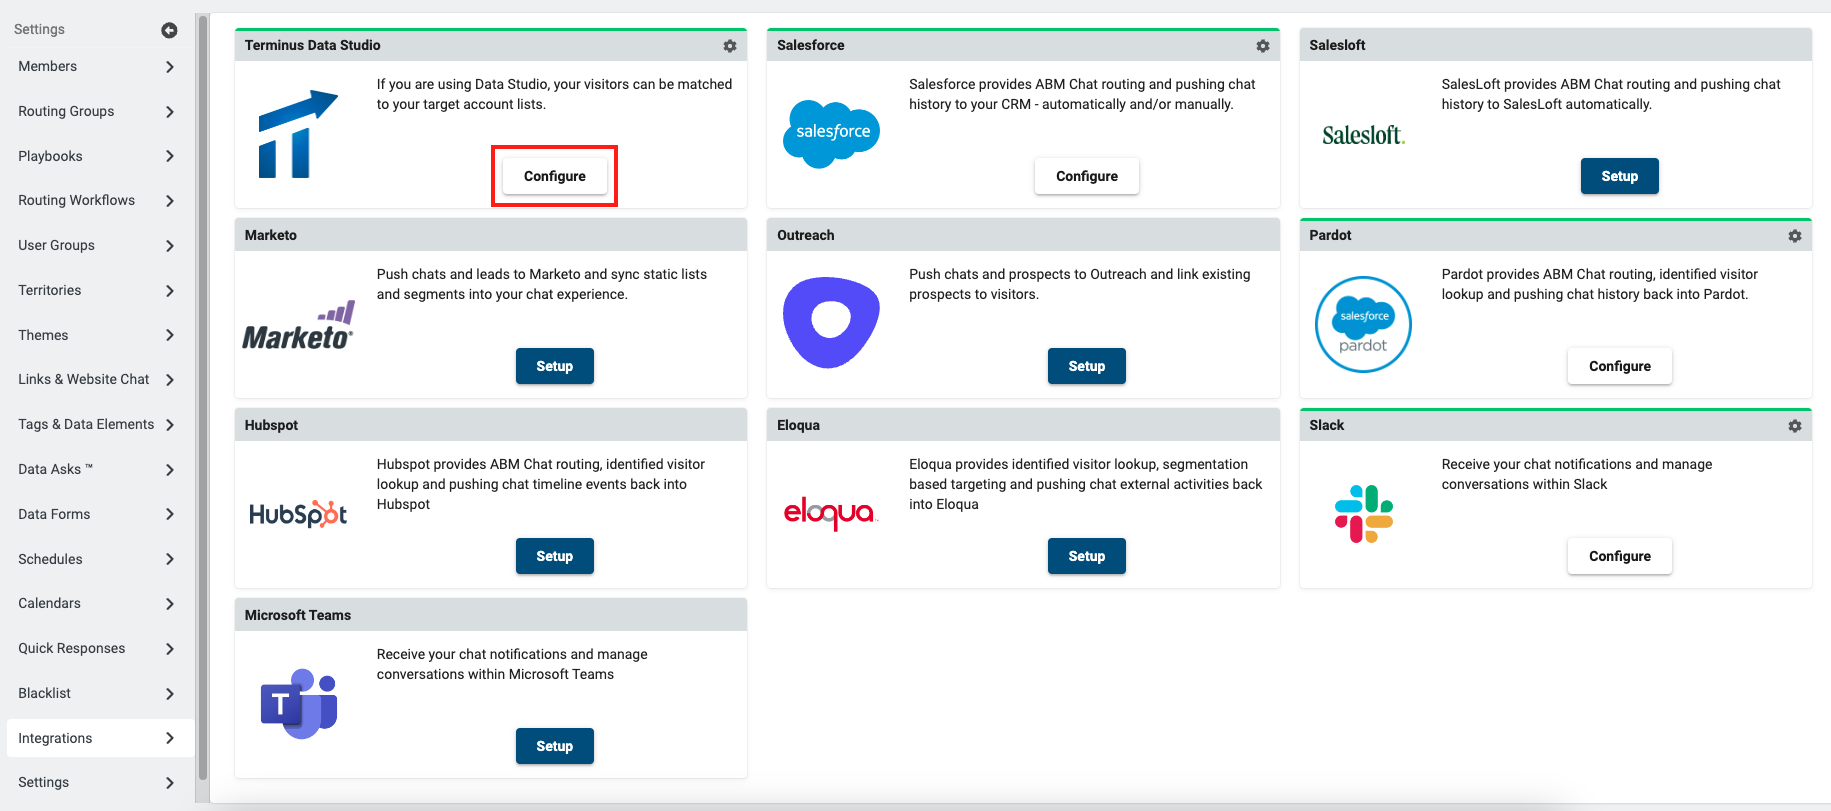Configure the Slack integration

coord(1619,556)
